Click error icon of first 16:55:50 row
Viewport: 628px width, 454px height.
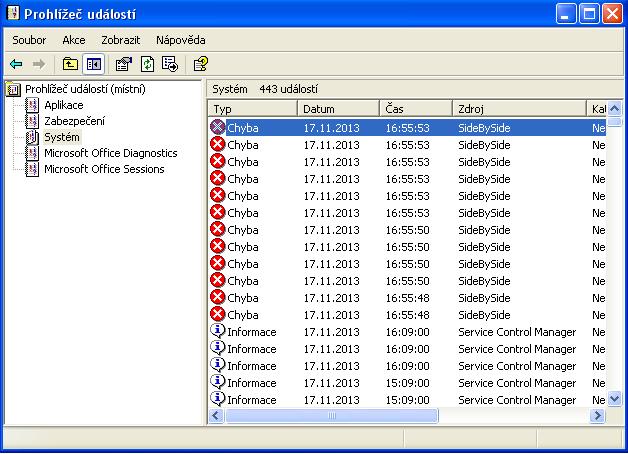pos(217,229)
